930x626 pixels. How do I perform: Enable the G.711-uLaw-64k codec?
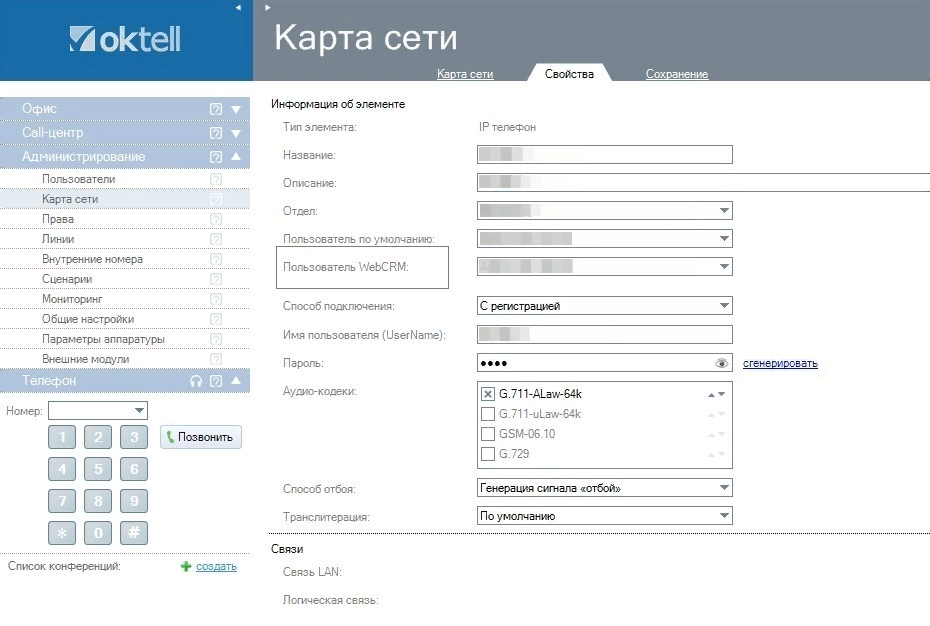pyautogui.click(x=487, y=413)
